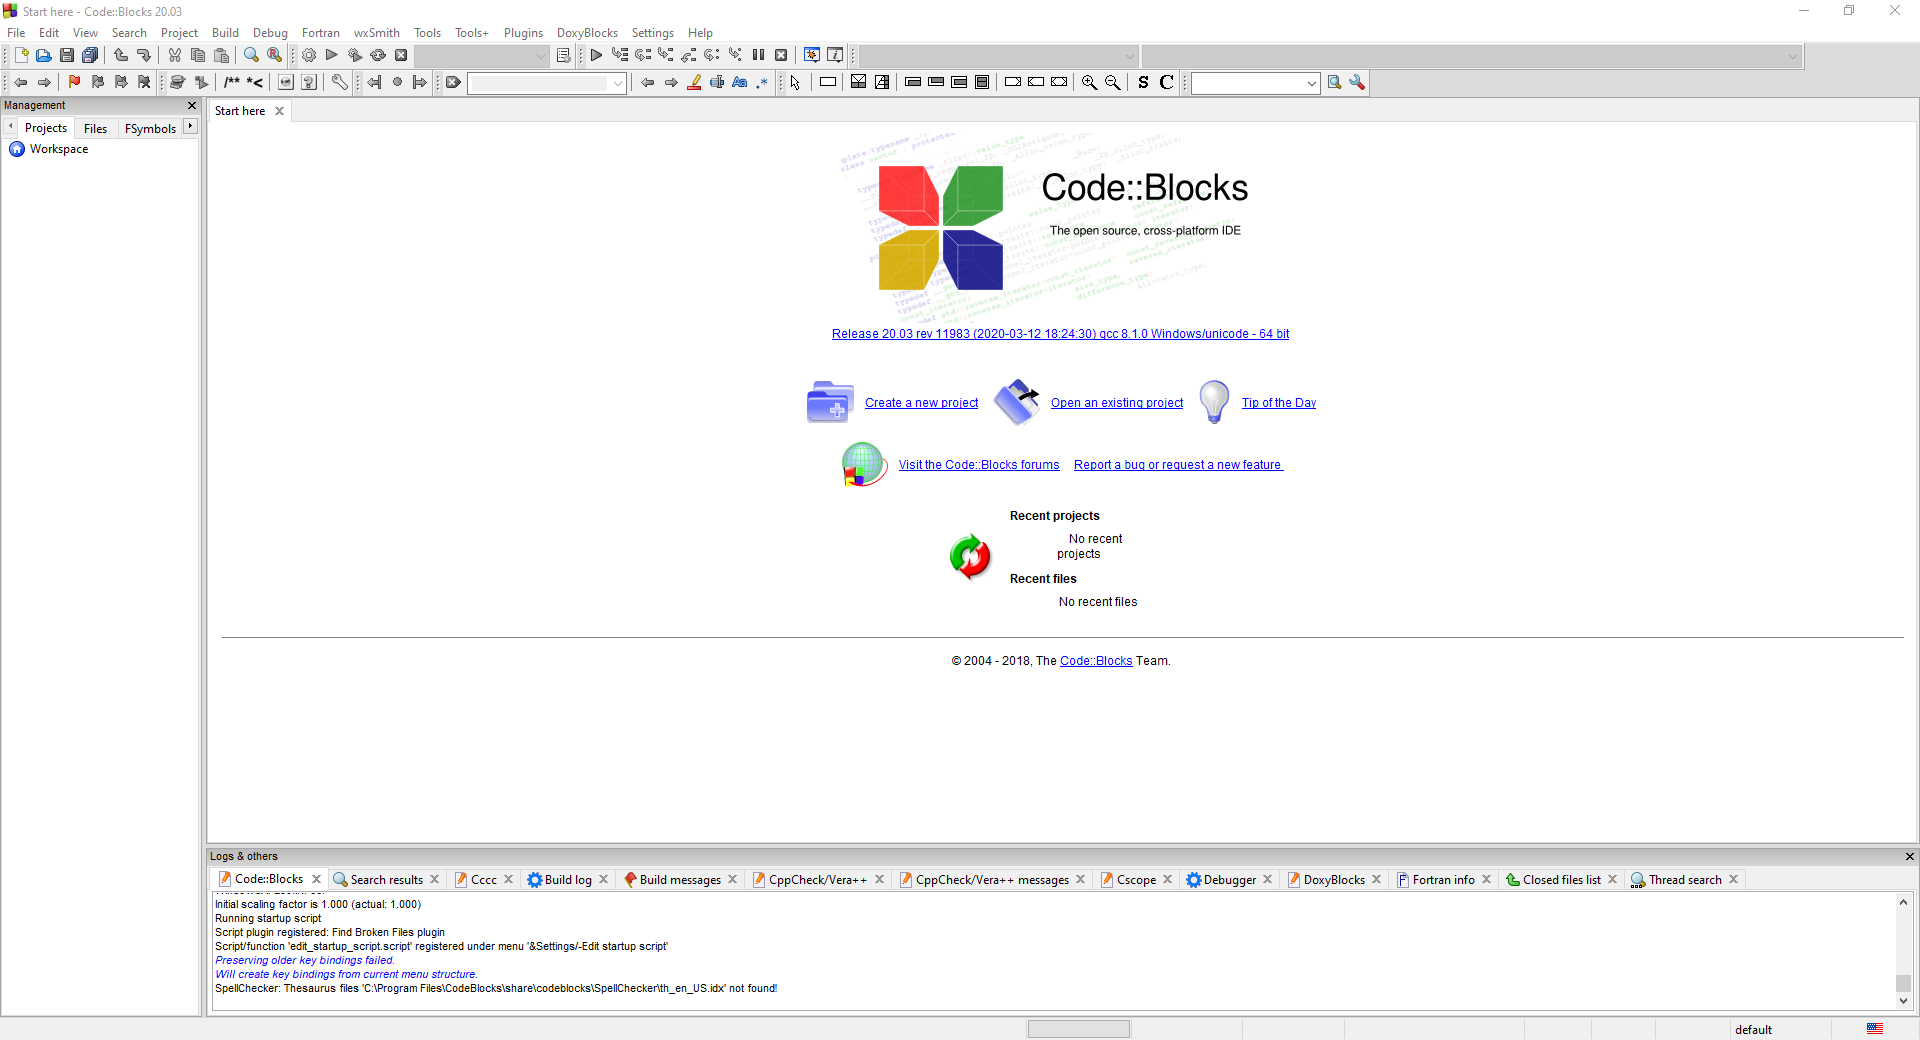1920x1040 pixels.
Task: Click the bold S source toolbar icon
Action: (x=1143, y=82)
